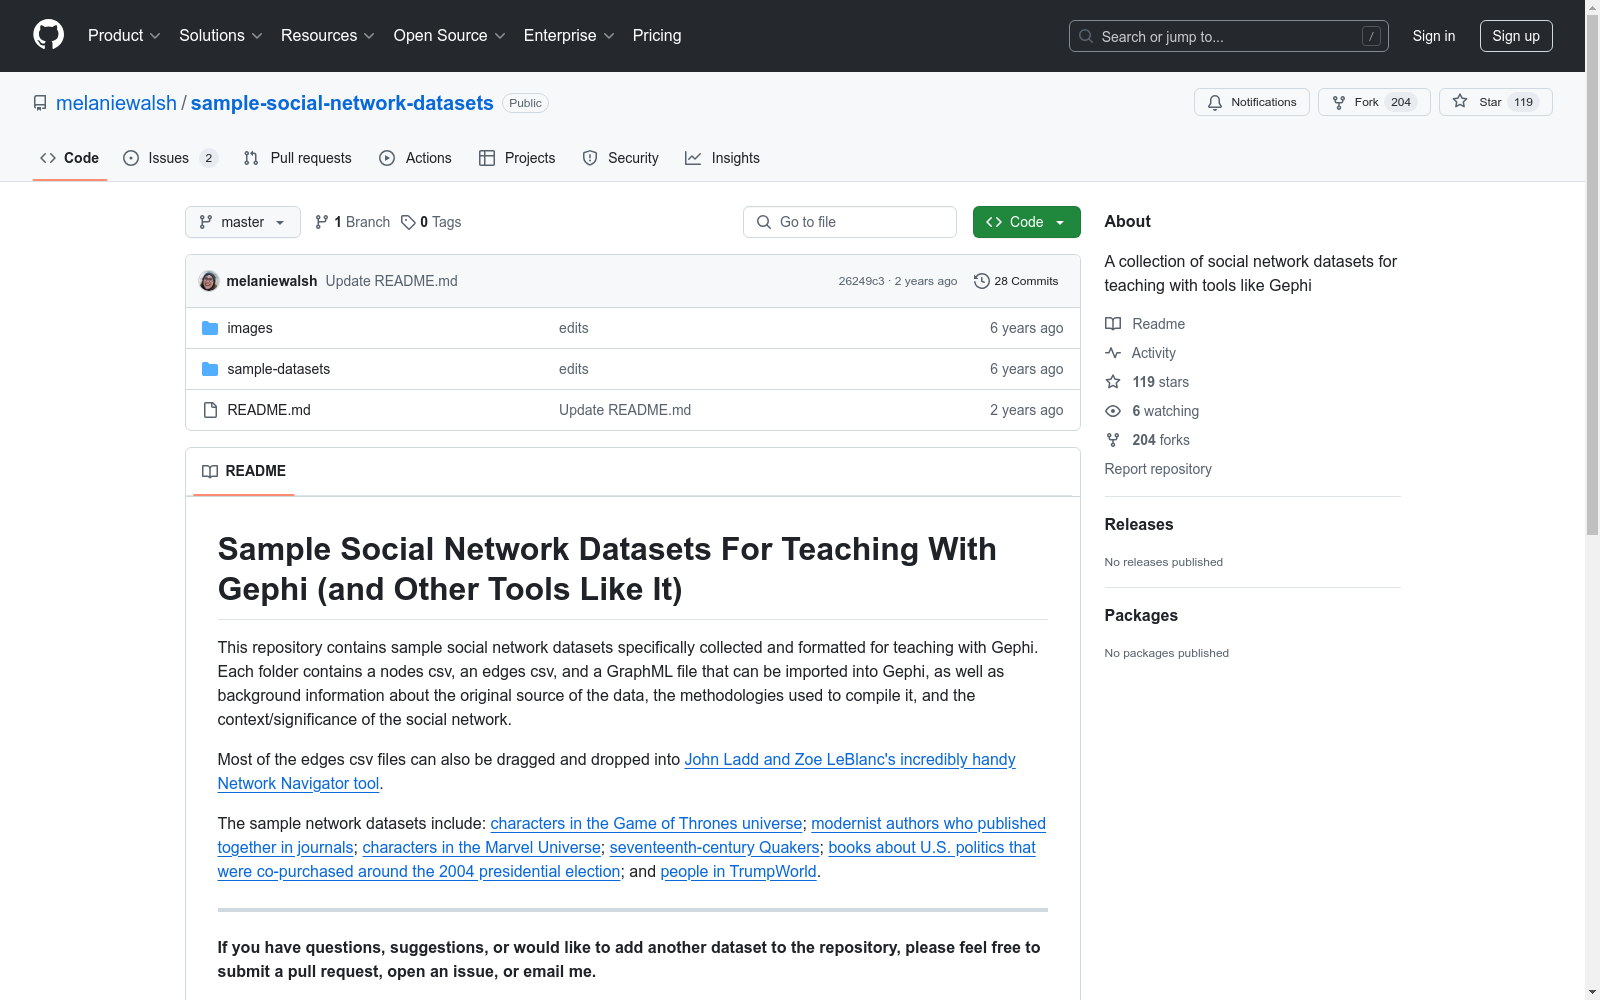Open the seventeenth-century Quakers link
The image size is (1600, 1000).
(x=714, y=848)
